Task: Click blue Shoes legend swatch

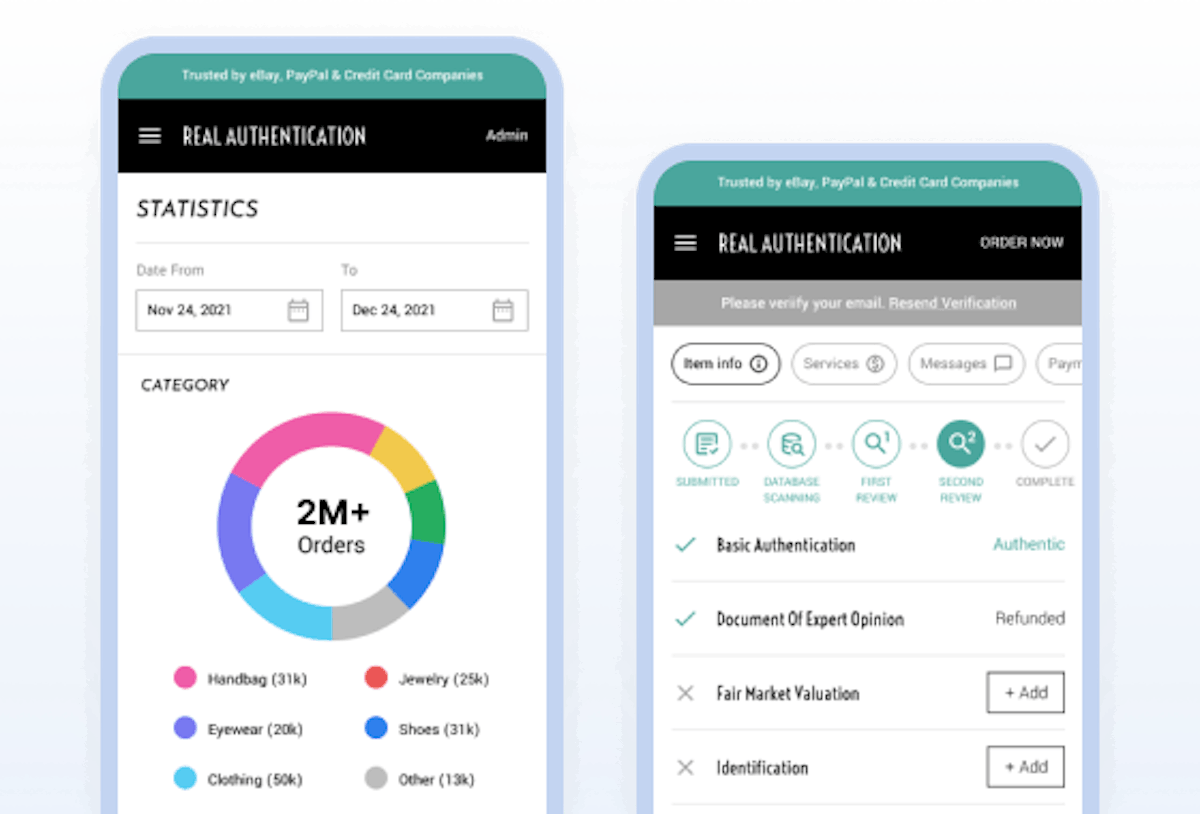Action: (x=376, y=729)
